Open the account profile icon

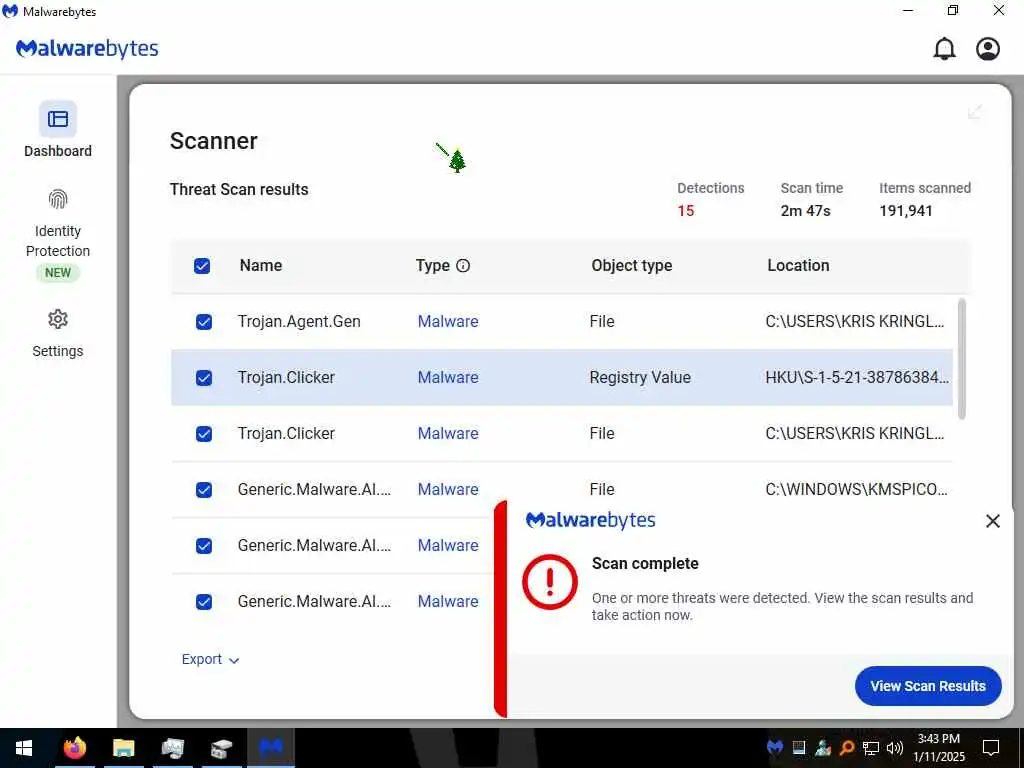tap(988, 49)
